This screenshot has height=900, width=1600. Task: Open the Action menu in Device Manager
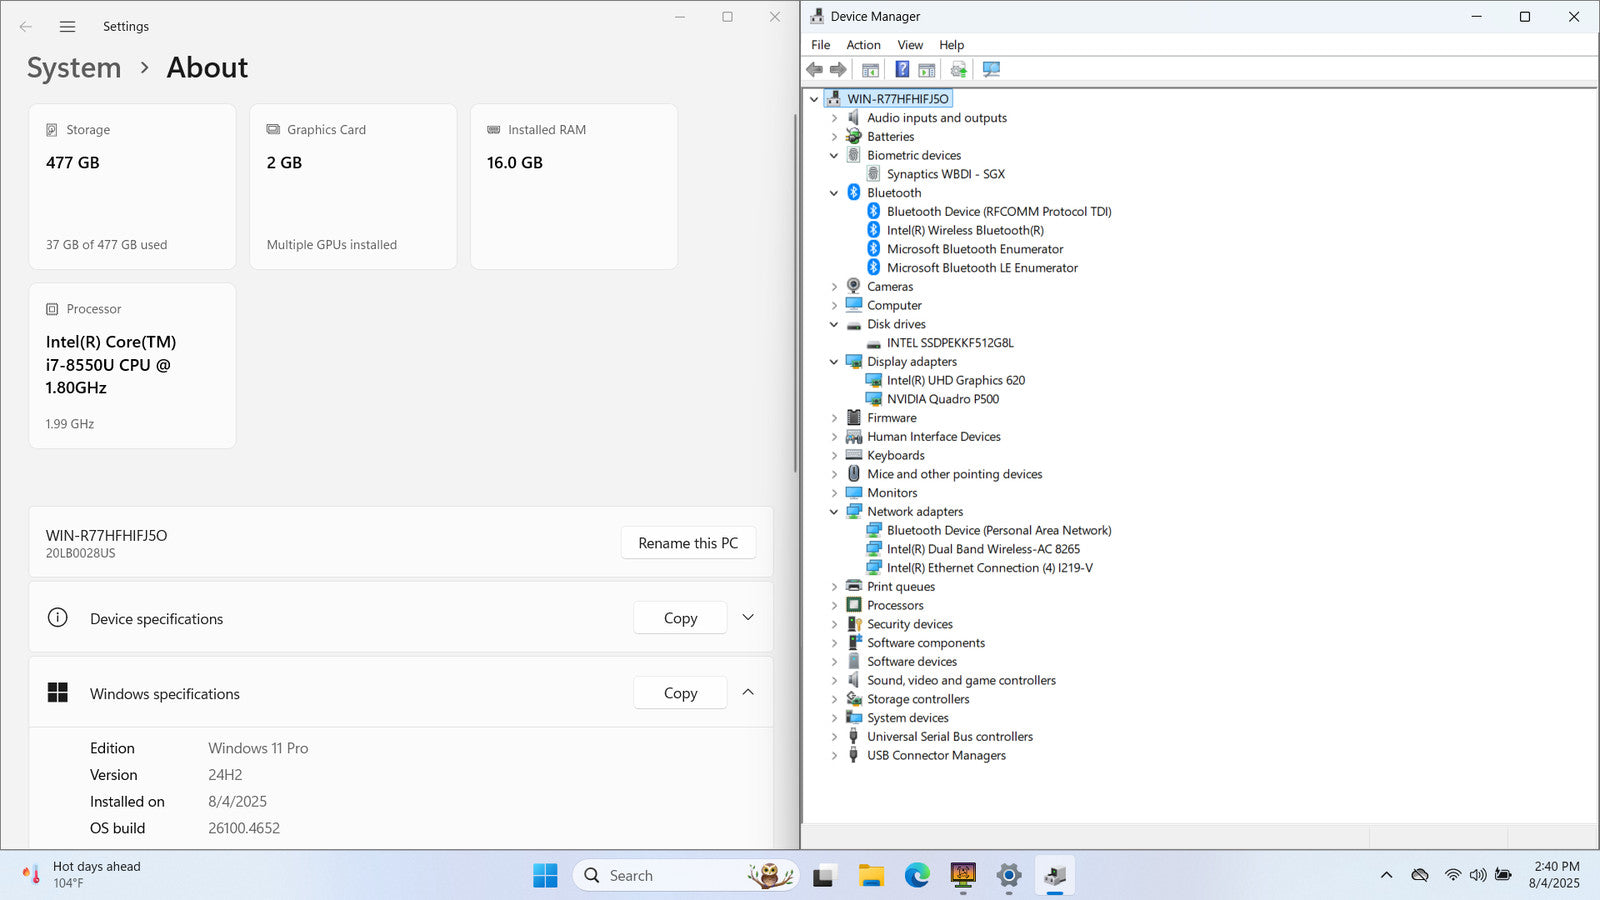click(863, 45)
